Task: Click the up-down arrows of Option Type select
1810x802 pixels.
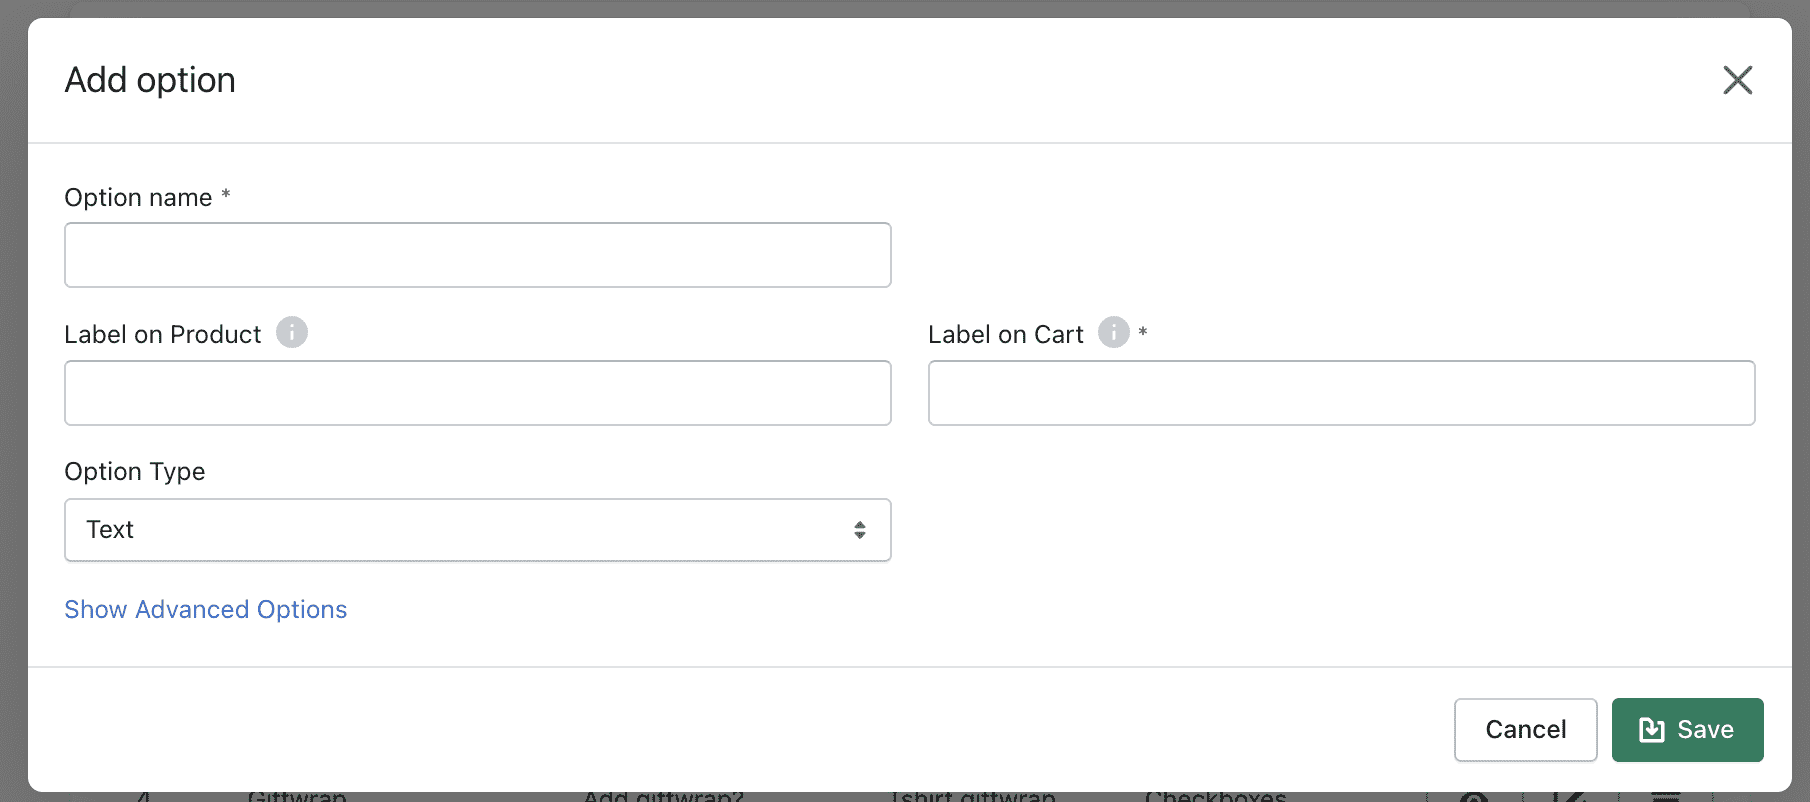Action: point(860,530)
